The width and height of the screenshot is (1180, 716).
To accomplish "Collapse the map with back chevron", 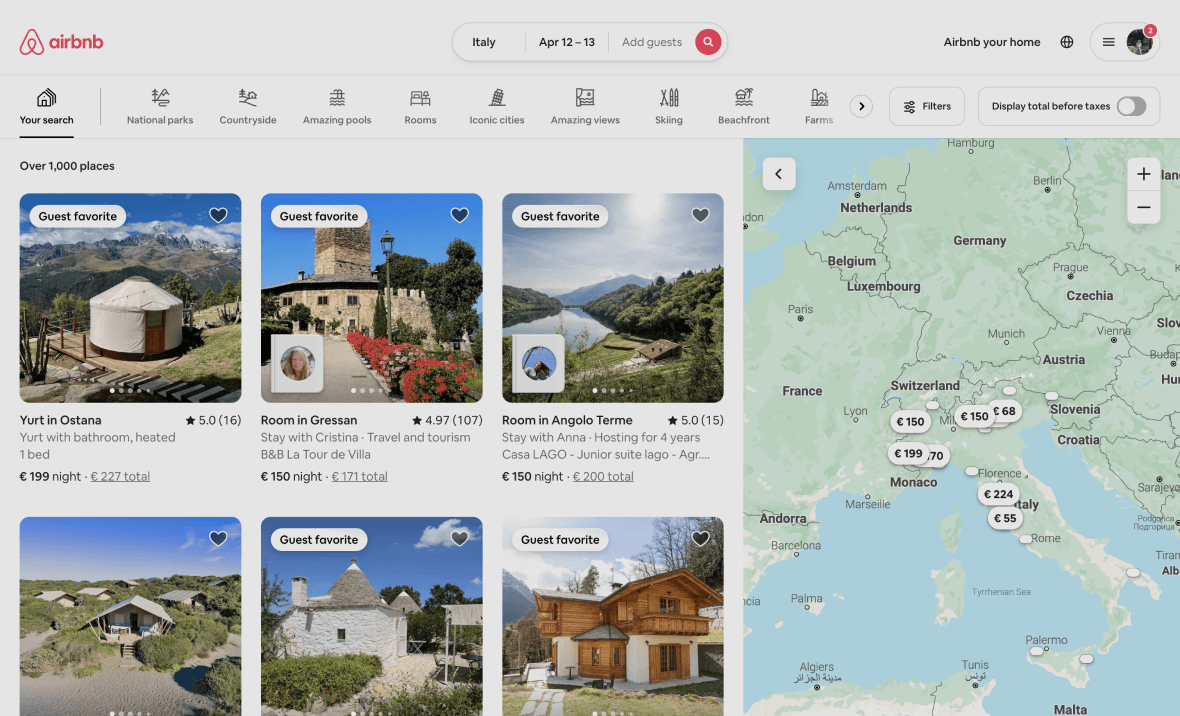I will click(x=779, y=174).
